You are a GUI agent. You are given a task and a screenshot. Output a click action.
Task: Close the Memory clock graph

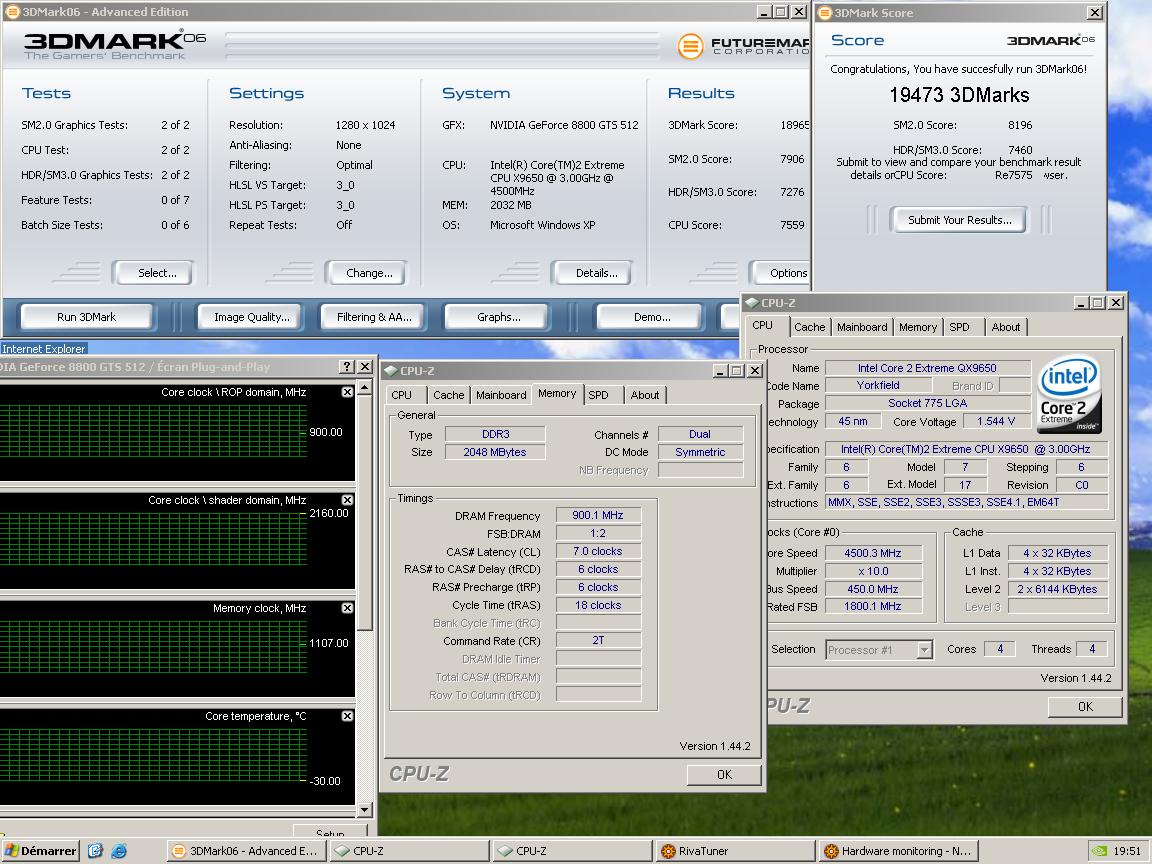coord(348,608)
